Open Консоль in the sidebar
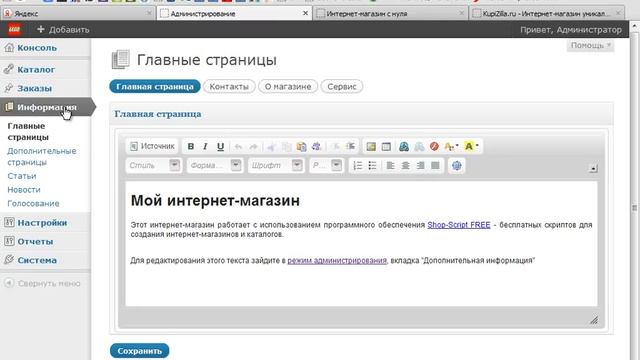640x360 pixels. tap(37, 48)
